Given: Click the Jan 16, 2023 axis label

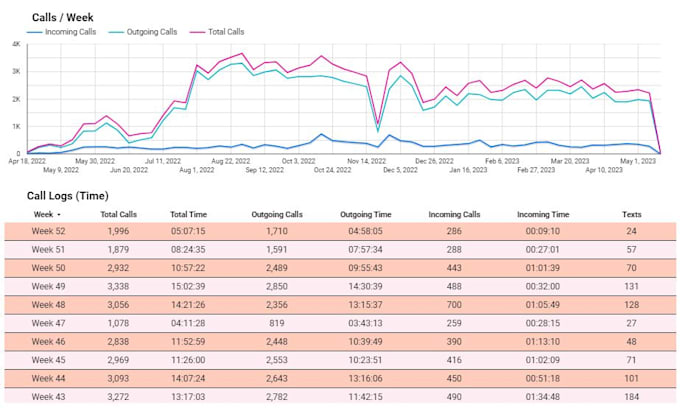Looking at the screenshot, I should (468, 170).
